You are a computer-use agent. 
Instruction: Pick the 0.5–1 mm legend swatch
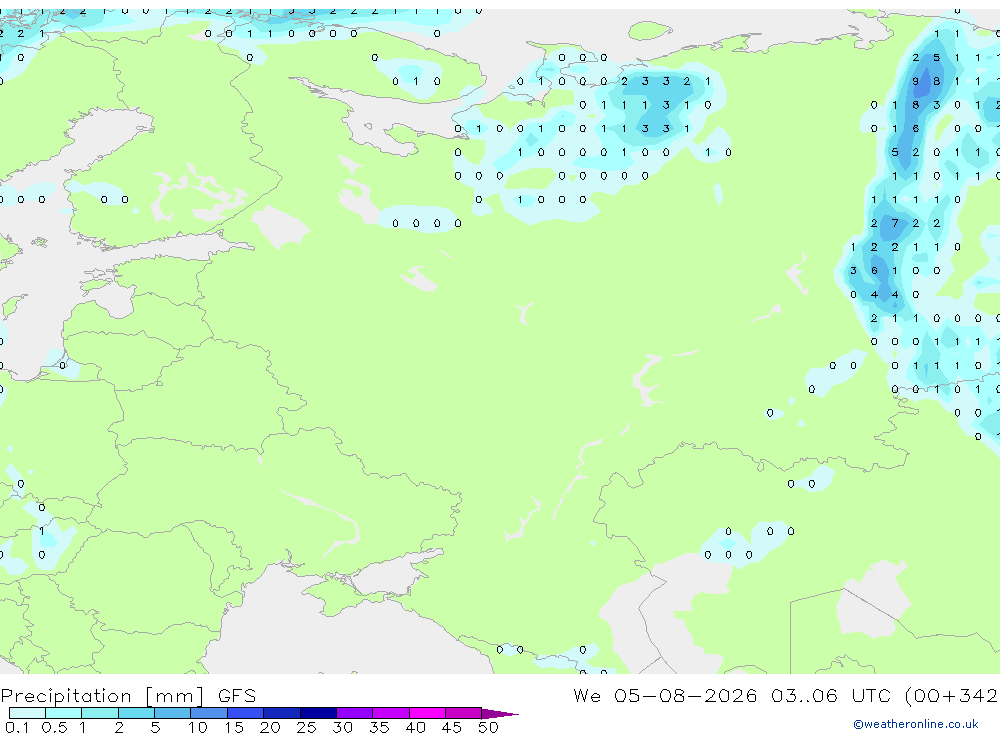63,713
